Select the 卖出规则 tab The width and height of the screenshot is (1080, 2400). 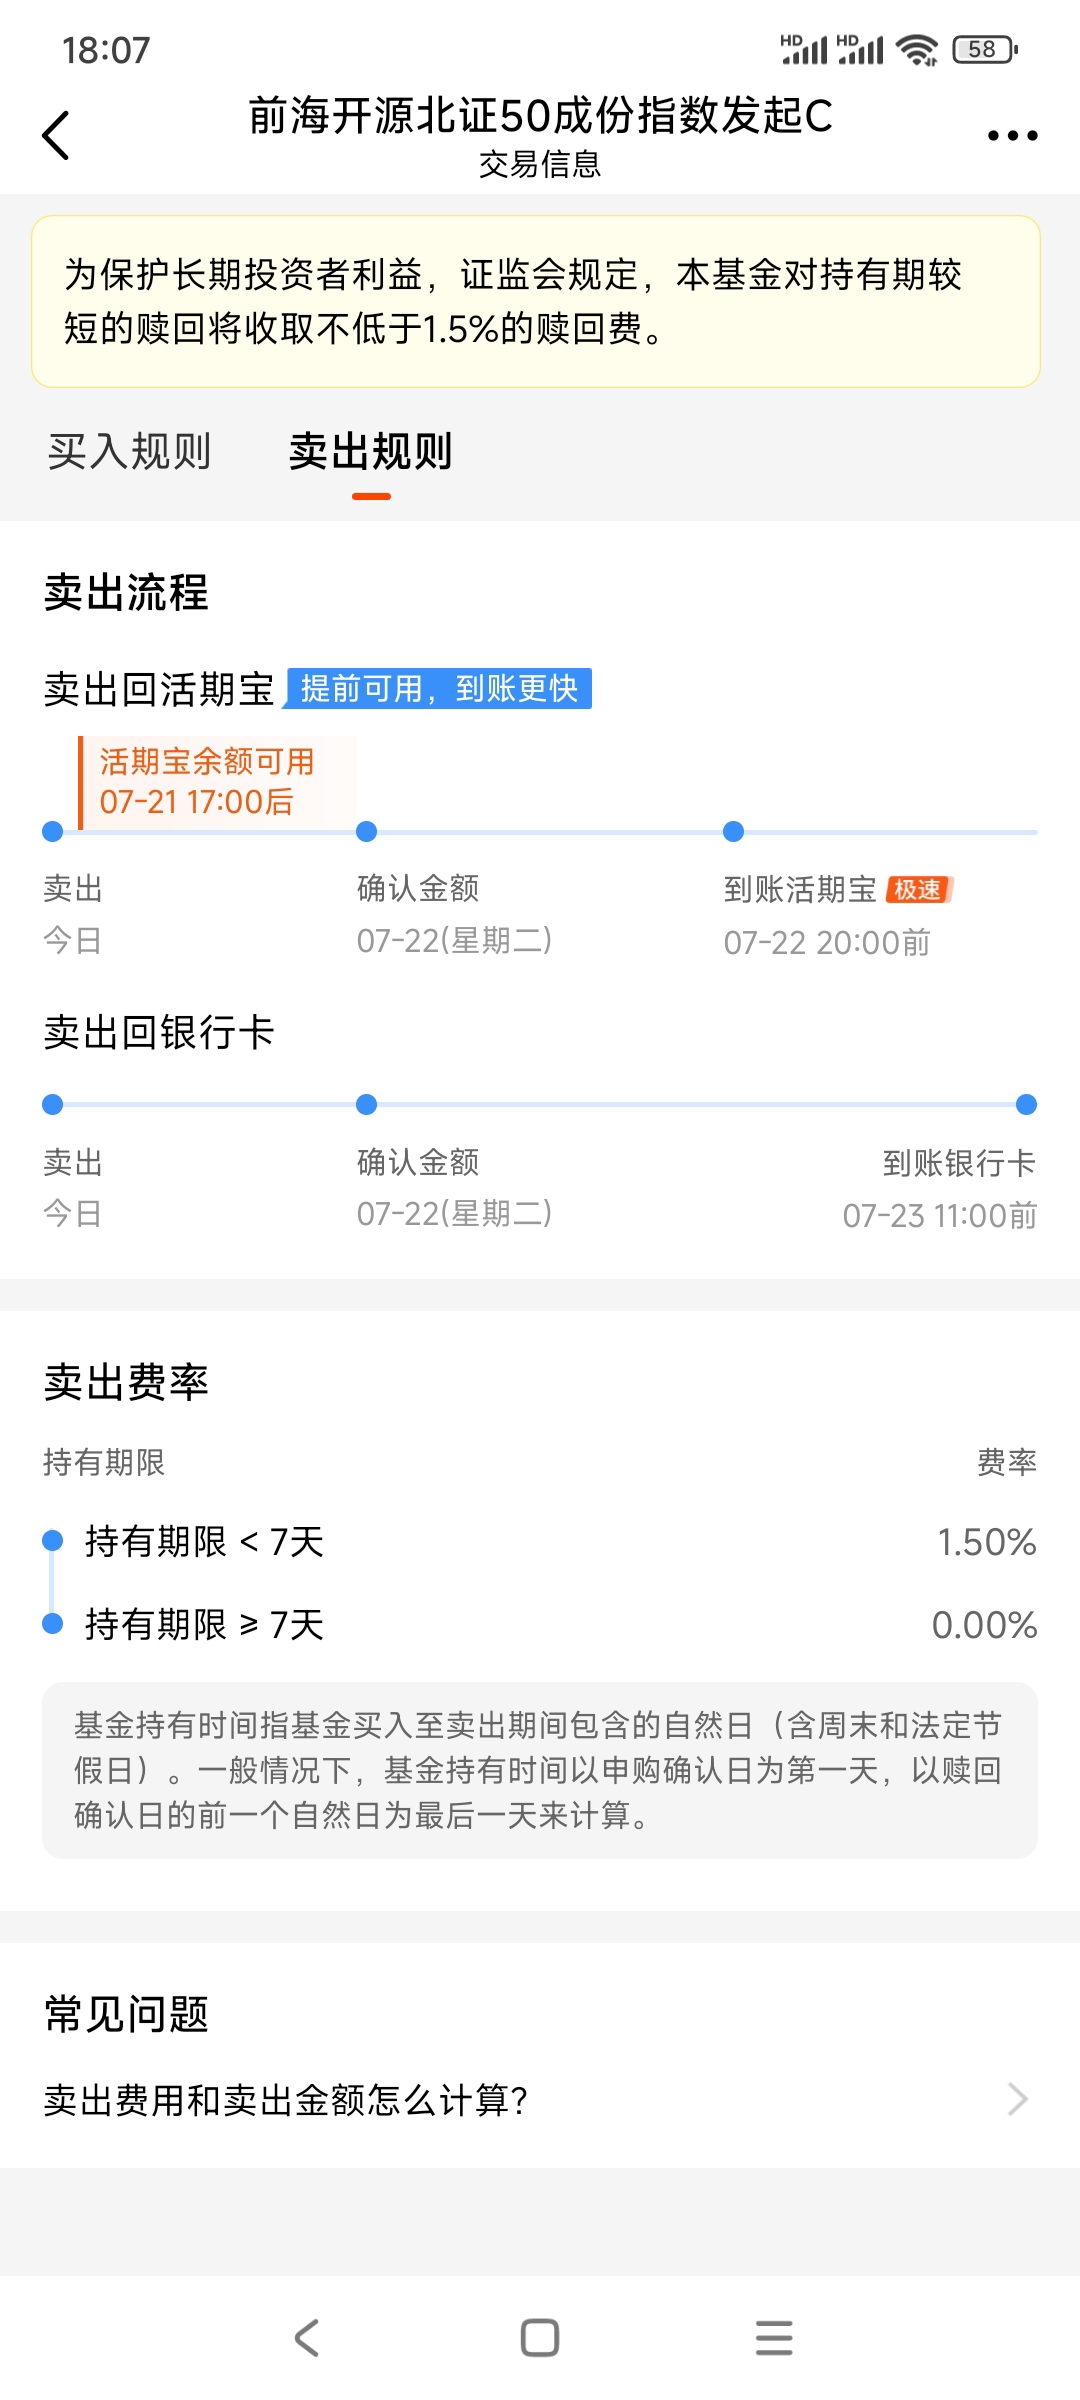371,451
